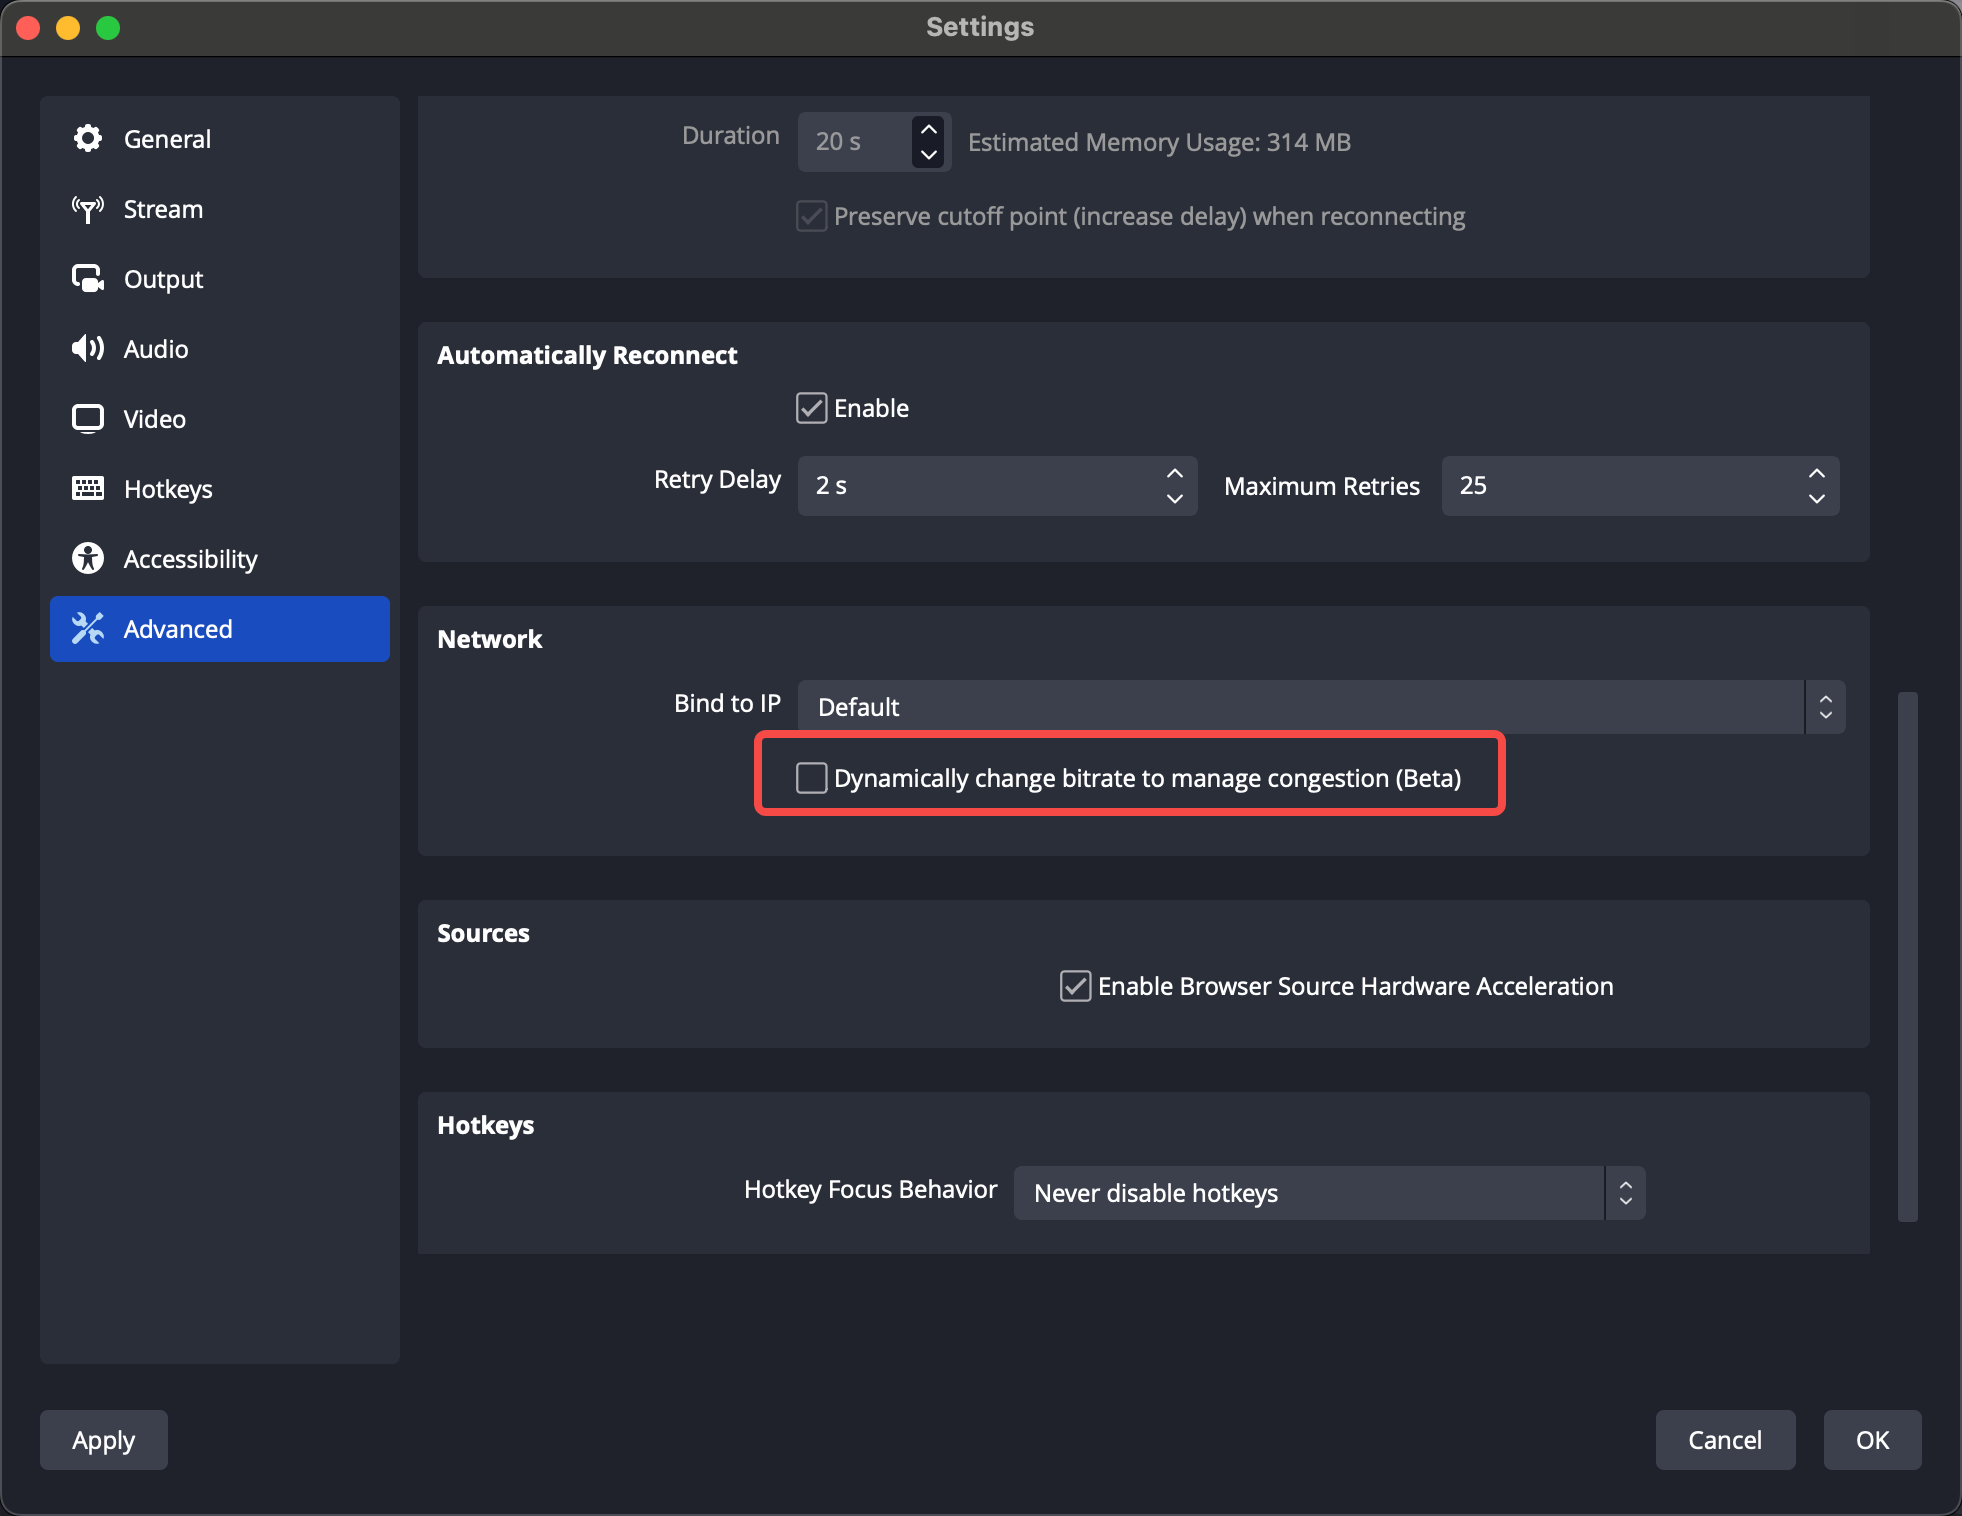Click the vertical scrollbar thumb

pos(1907,955)
